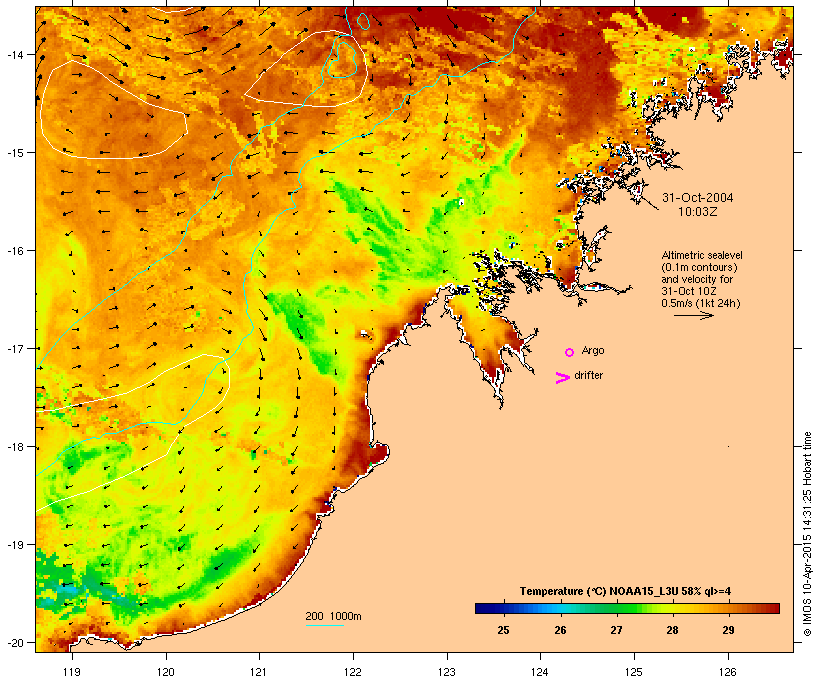
Task: Click the 31-Oct-2004 date label
Action: (698, 198)
